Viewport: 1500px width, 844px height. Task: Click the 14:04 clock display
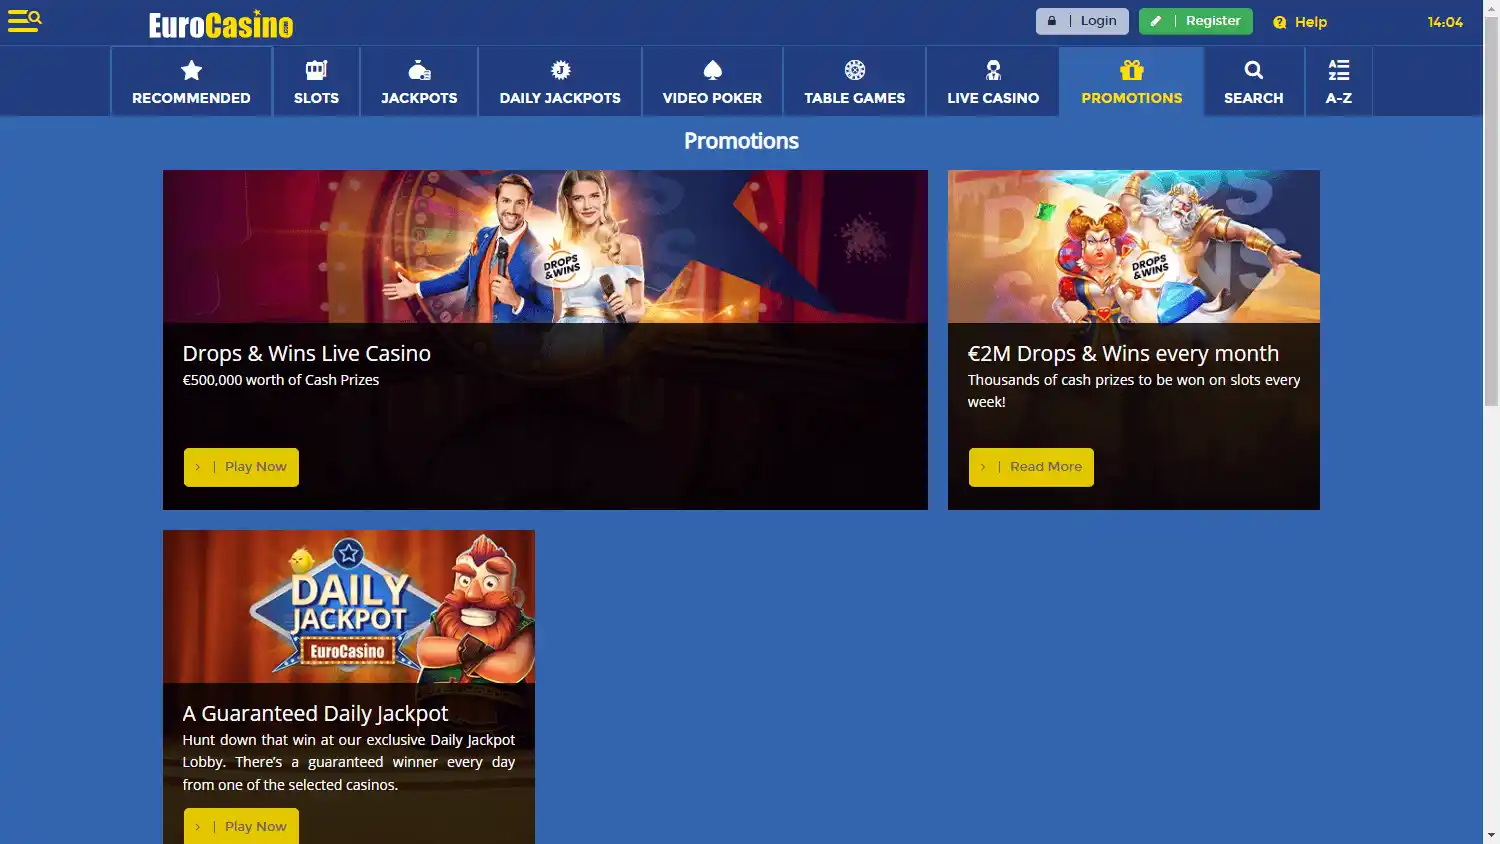[x=1445, y=22]
